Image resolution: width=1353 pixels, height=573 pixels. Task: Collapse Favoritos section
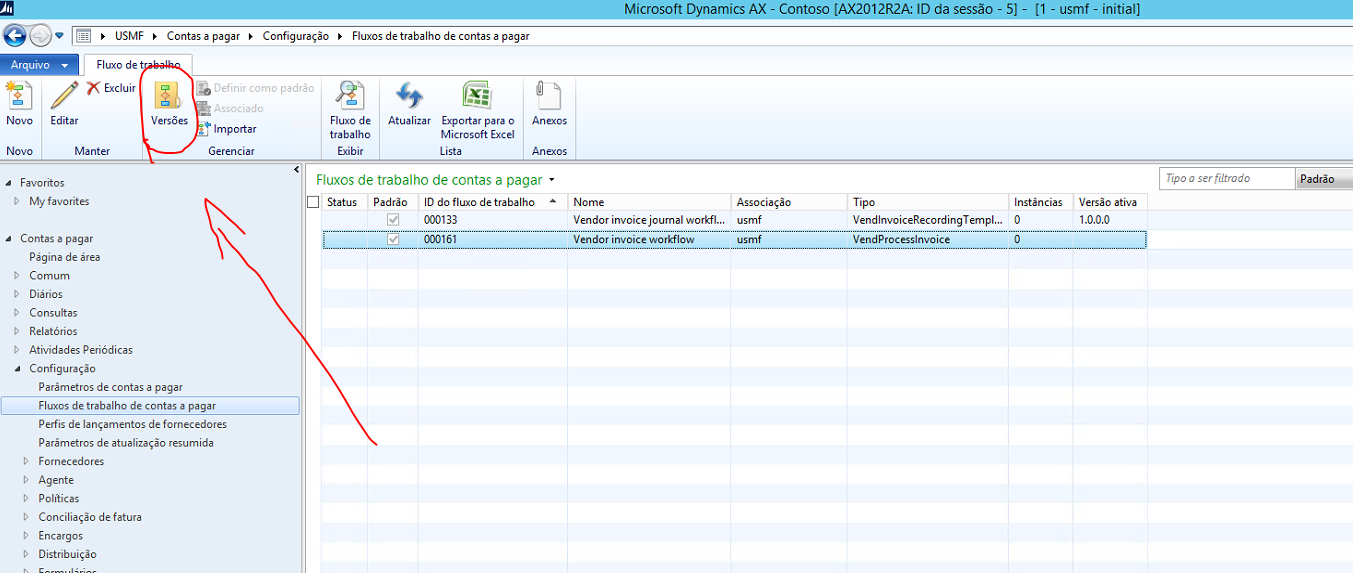(10, 183)
